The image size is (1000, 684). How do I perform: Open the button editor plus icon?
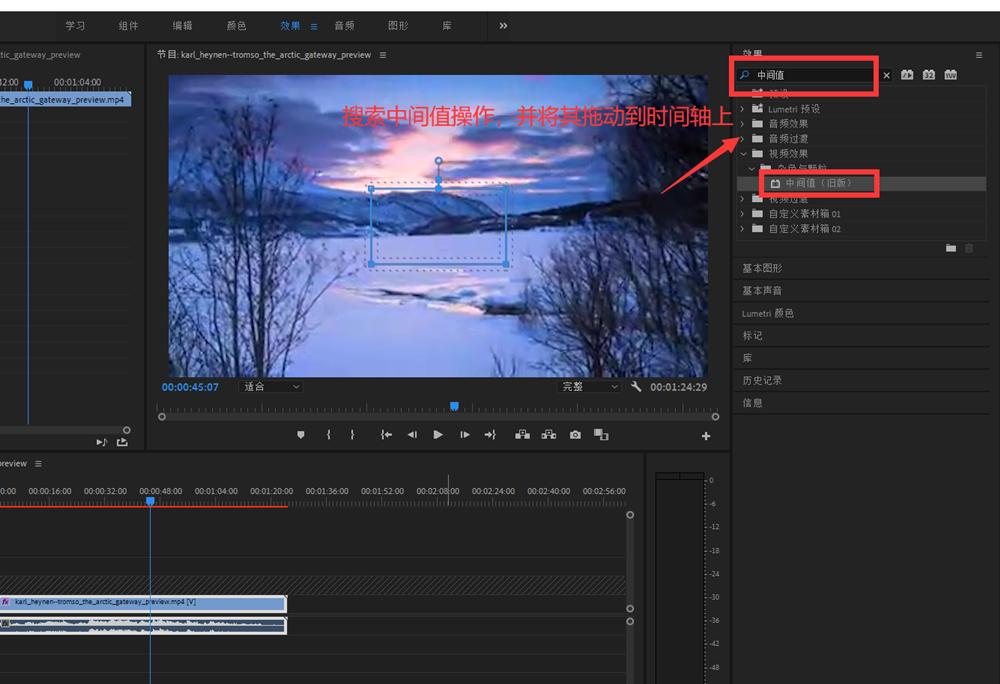pyautogui.click(x=706, y=436)
